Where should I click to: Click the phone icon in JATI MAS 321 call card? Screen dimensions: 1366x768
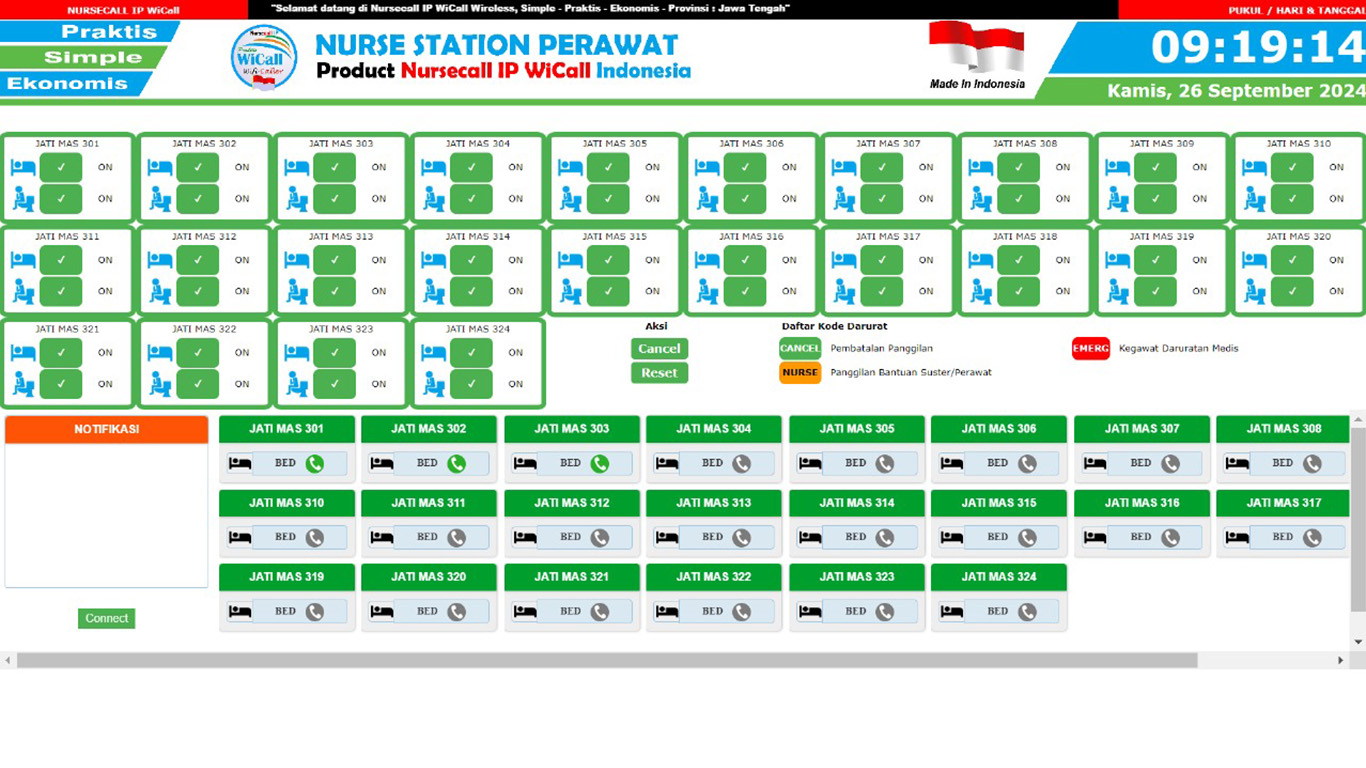point(600,612)
